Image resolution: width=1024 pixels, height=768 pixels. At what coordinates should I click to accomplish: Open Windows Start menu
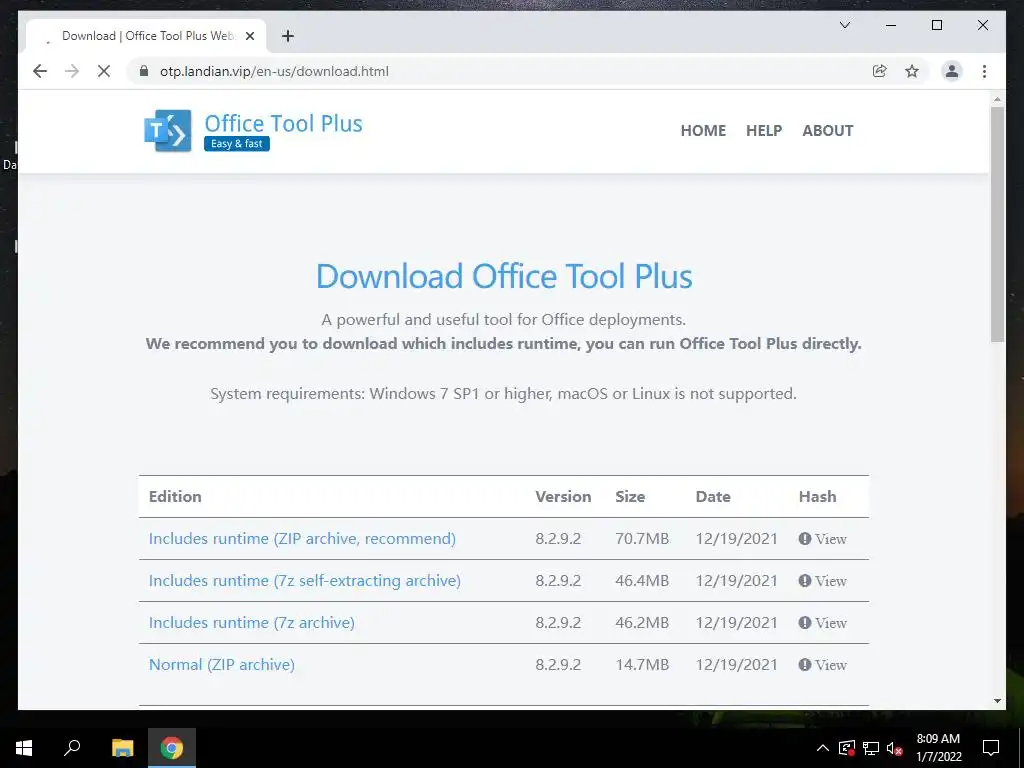coord(24,748)
